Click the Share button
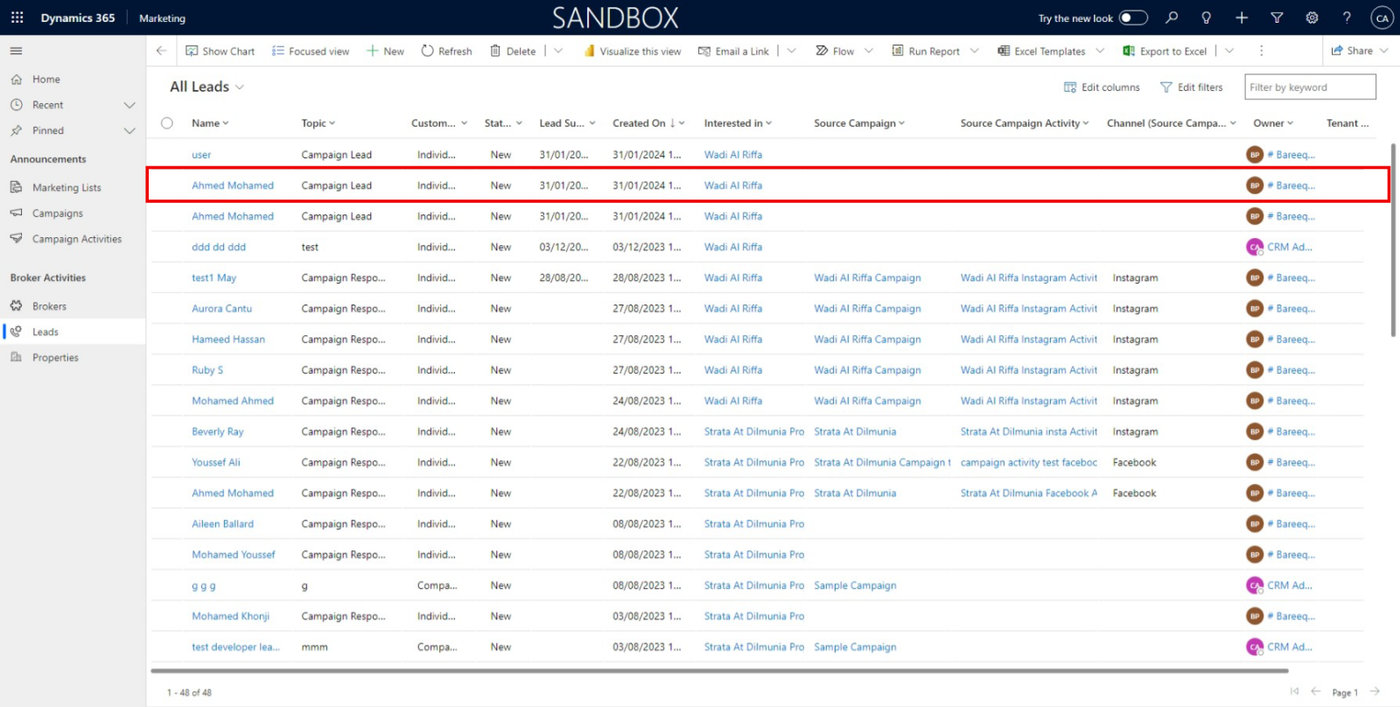 point(1352,51)
